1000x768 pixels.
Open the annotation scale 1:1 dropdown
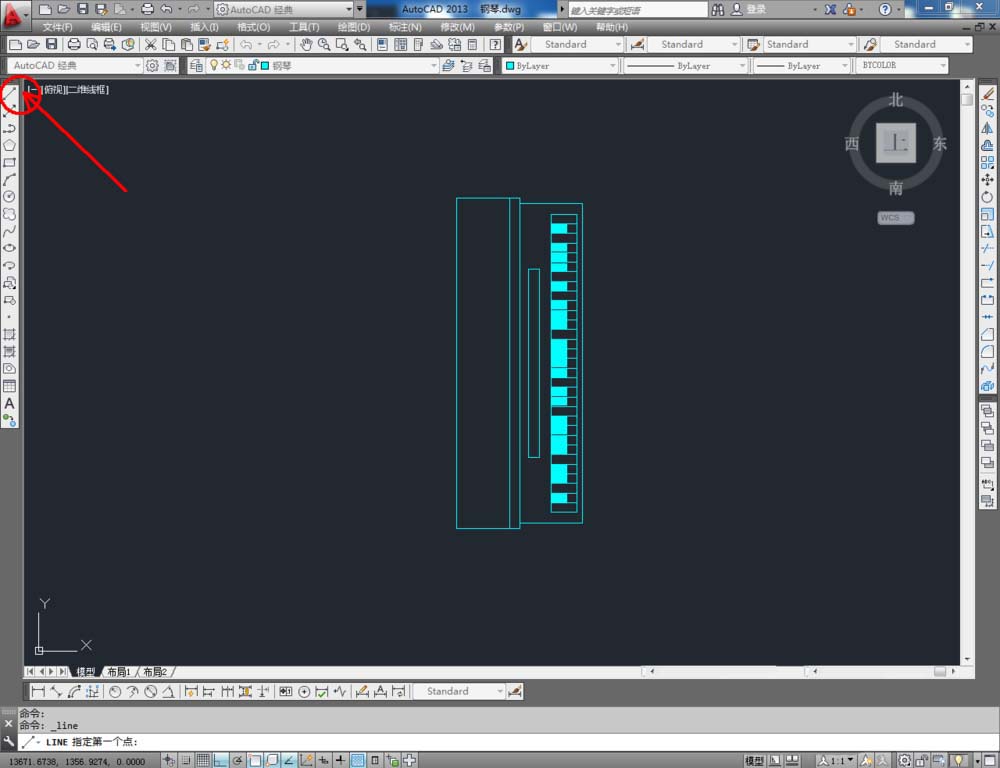pyautogui.click(x=836, y=760)
